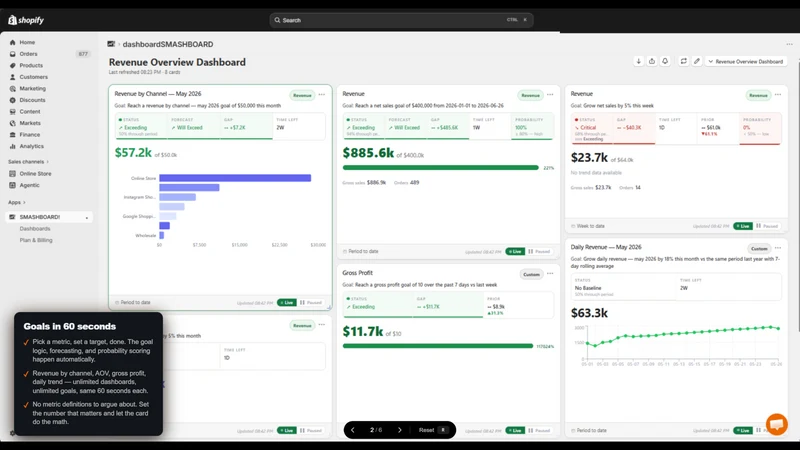Click Revenue tag on $23.7k card
Image resolution: width=800 pixels, height=450 pixels.
[758, 95]
